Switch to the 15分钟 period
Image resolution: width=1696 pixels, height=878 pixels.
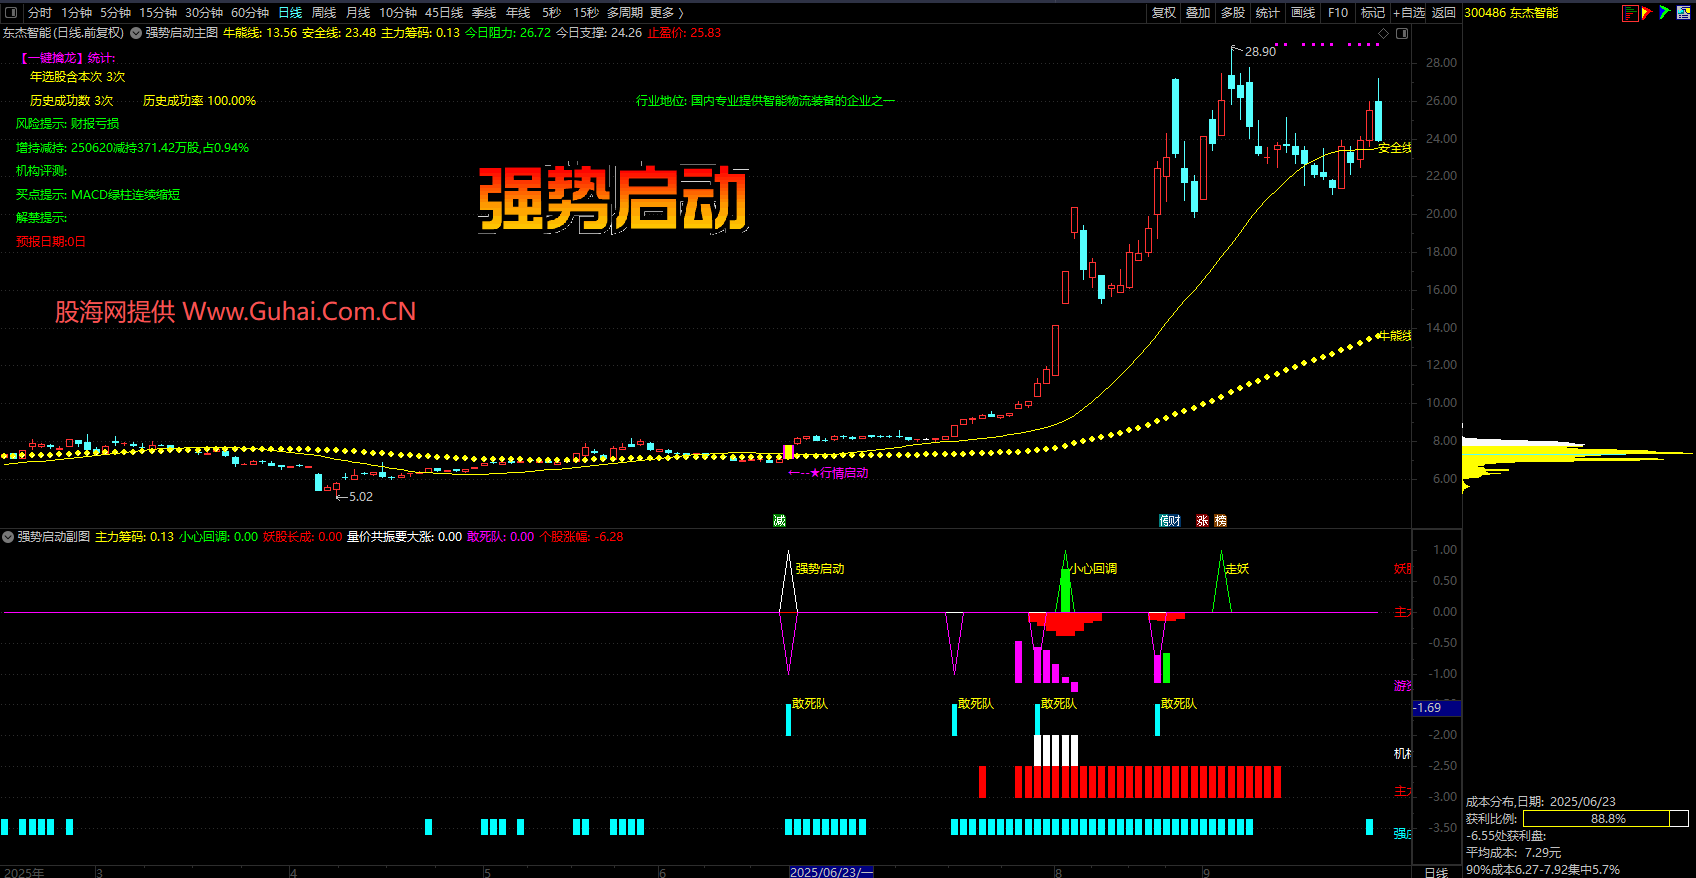pos(157,12)
